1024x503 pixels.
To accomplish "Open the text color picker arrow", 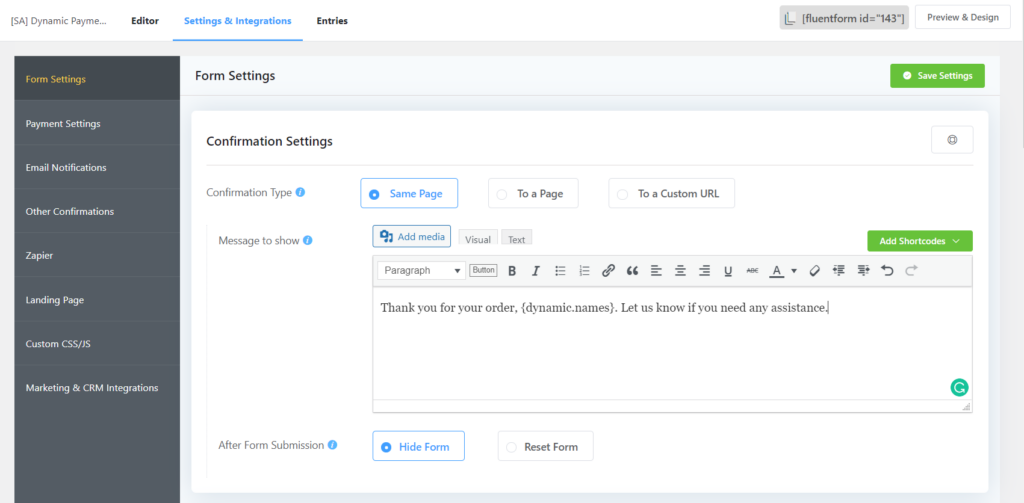I will pyautogui.click(x=794, y=270).
